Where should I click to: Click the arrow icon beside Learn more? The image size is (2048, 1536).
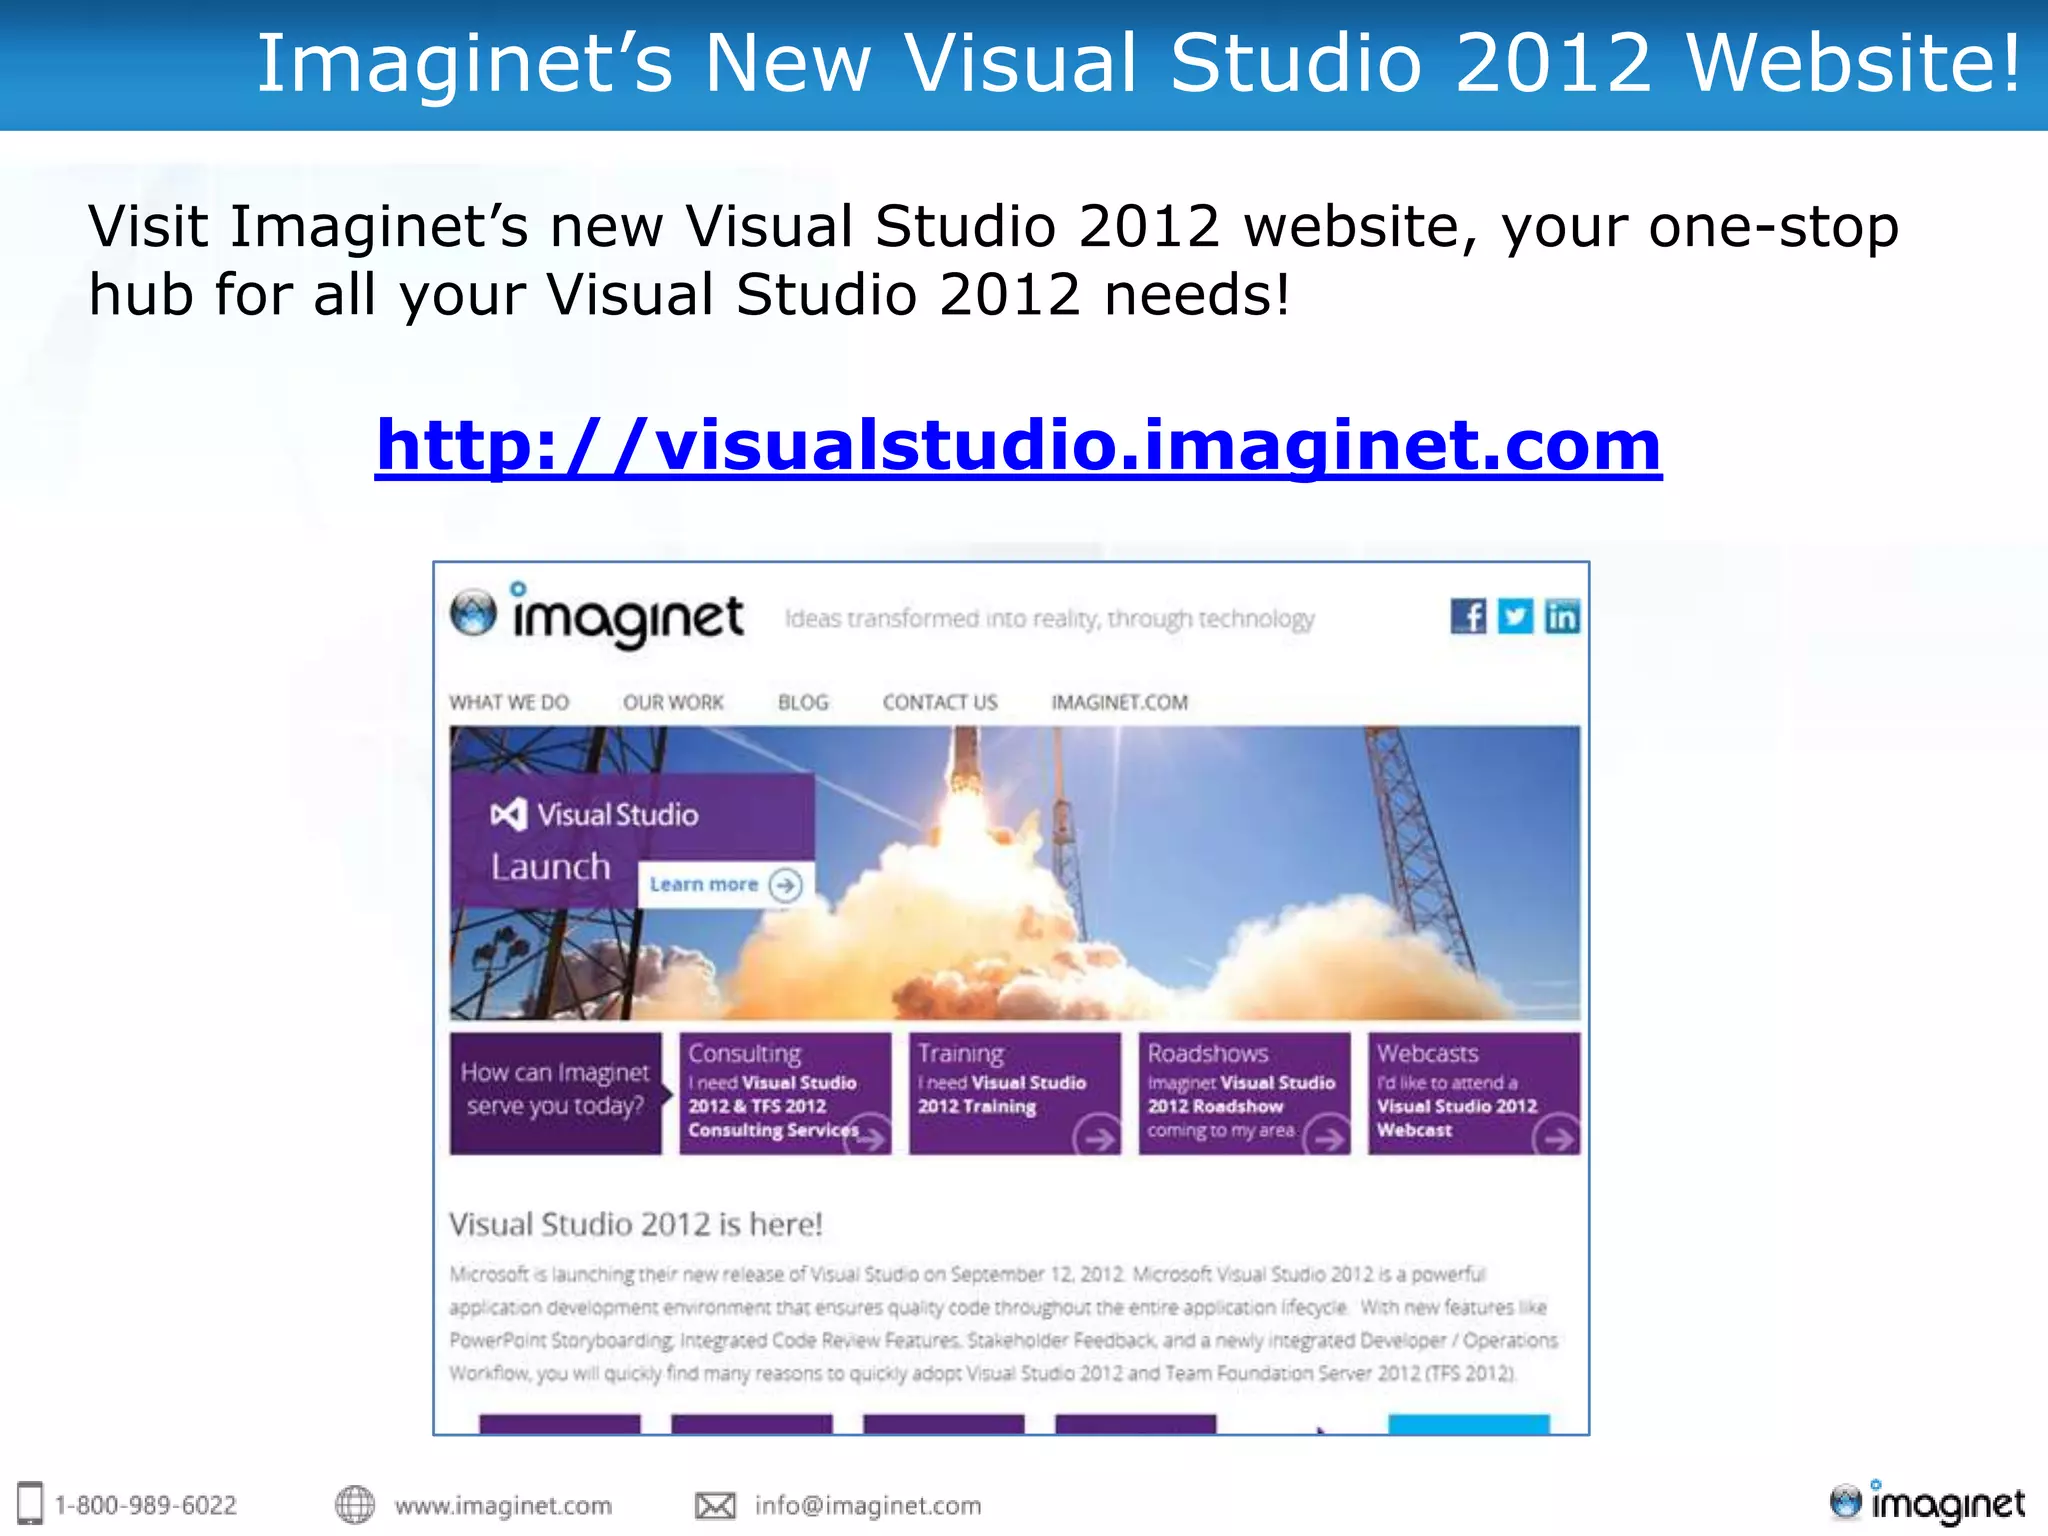(786, 885)
